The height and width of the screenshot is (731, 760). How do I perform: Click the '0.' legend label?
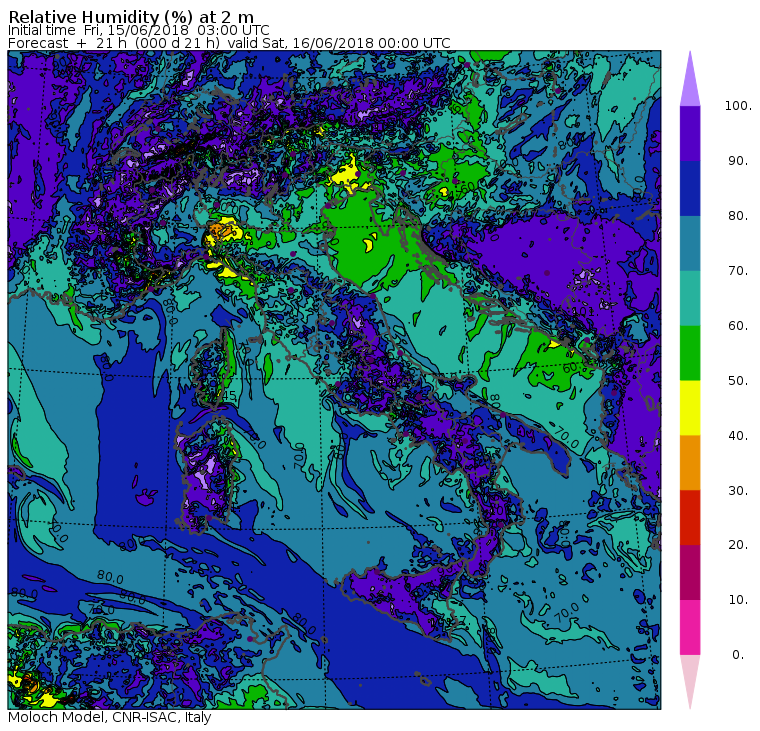[738, 655]
